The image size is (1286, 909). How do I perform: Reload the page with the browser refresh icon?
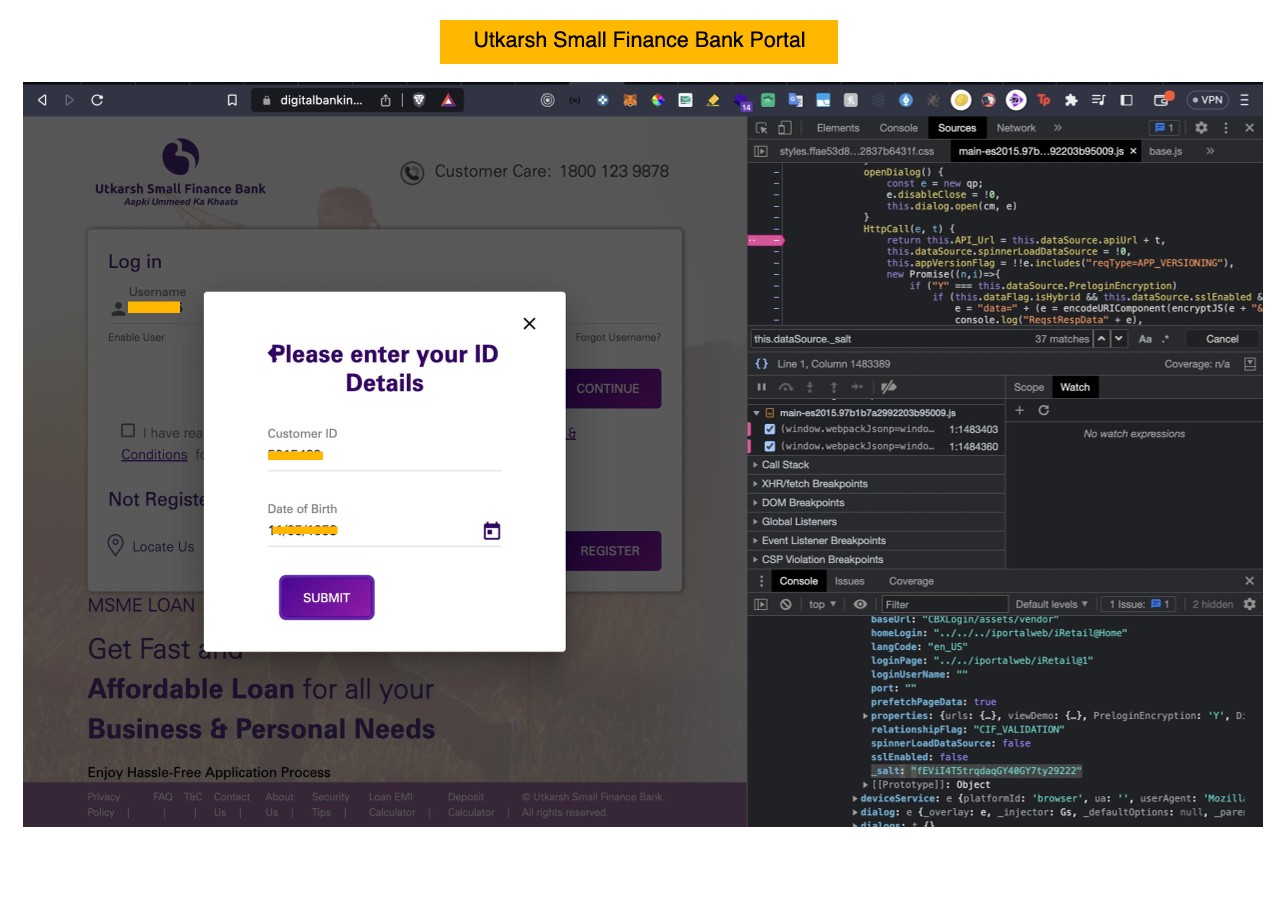(x=97, y=100)
